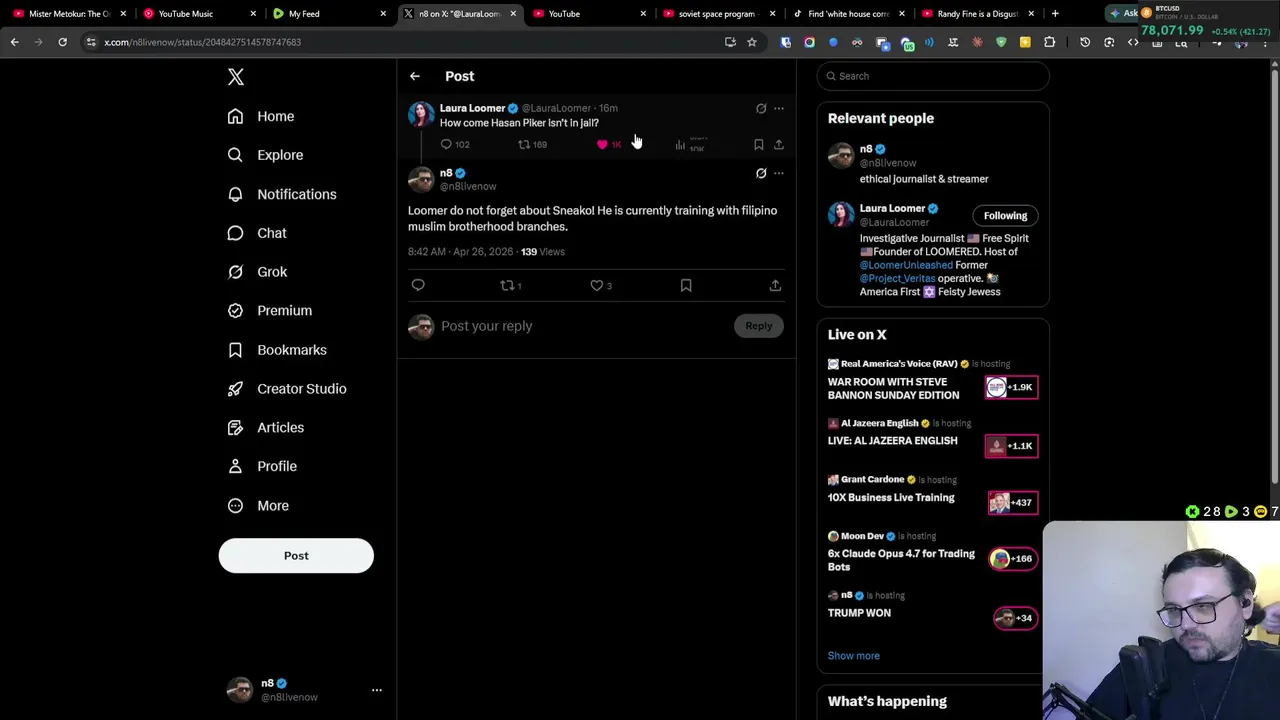Switch to the Randy Fine tab
This screenshot has height=720, width=1280.
click(x=977, y=14)
